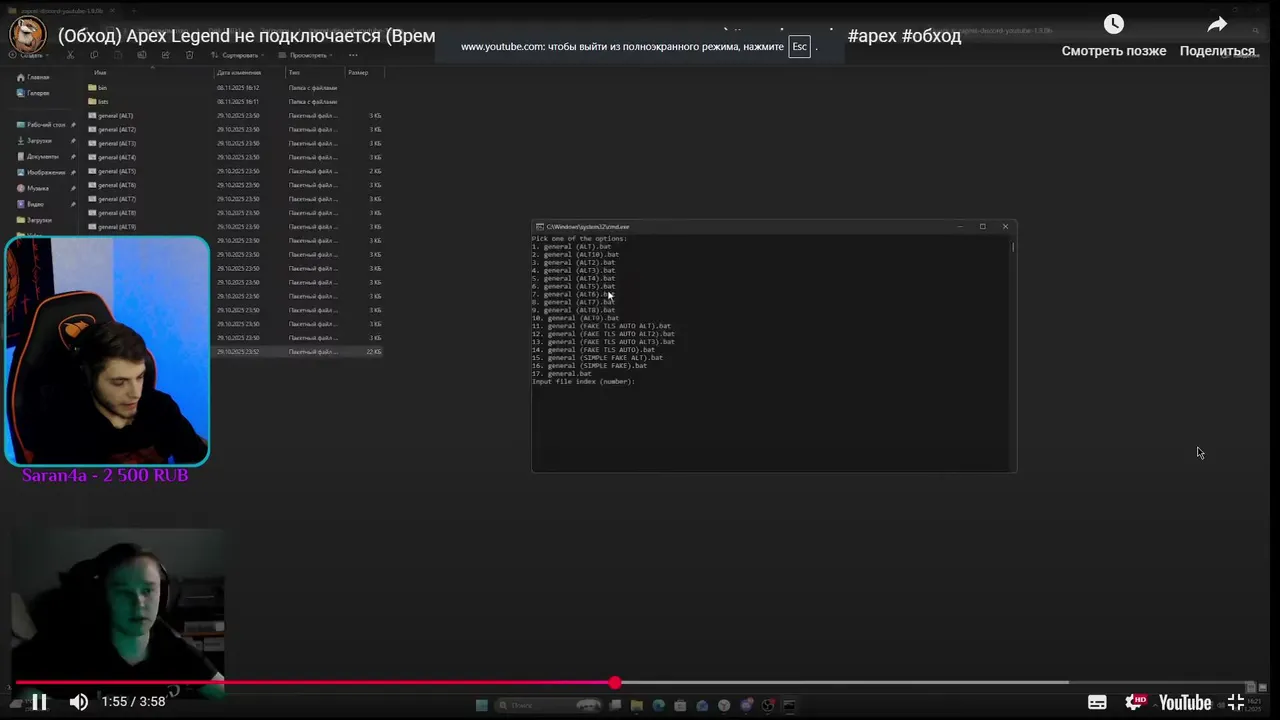Open File Explorer icon in the taskbar

(636, 705)
